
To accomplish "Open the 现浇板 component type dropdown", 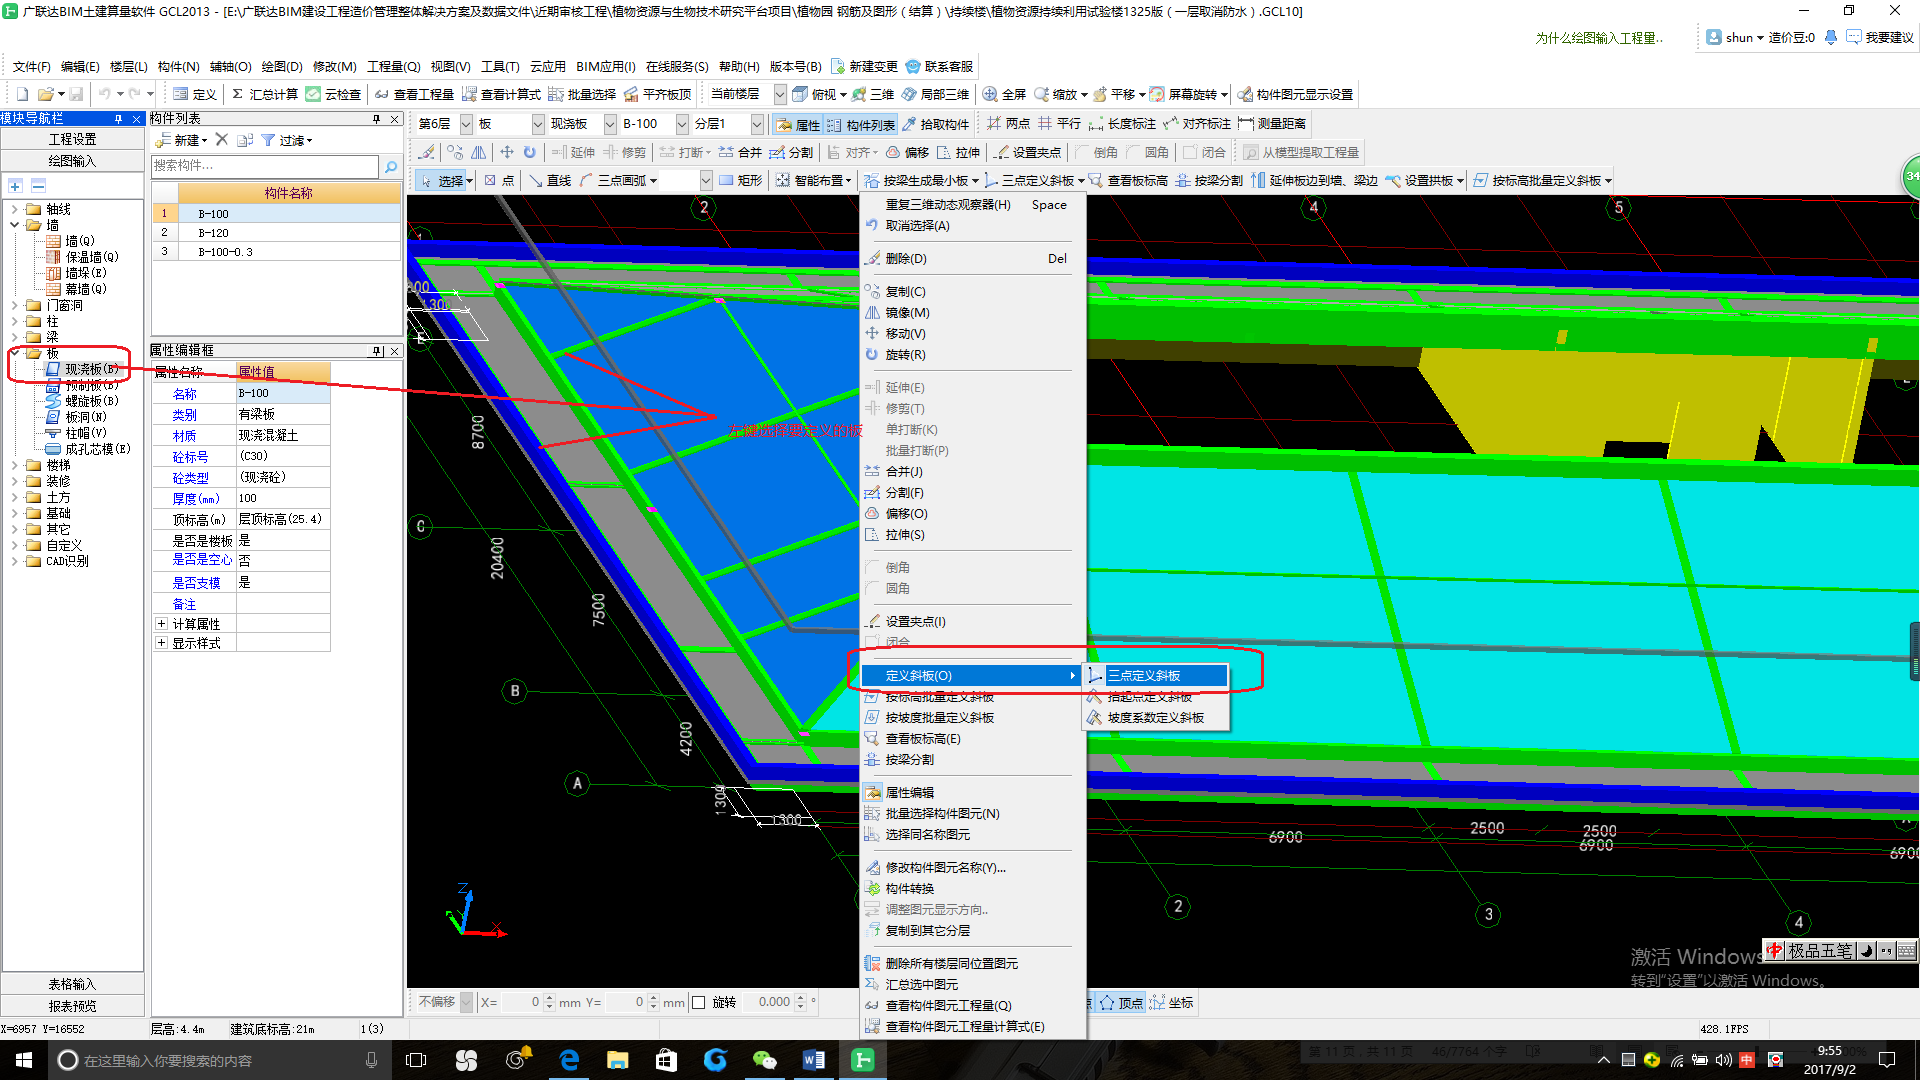I will pyautogui.click(x=610, y=124).
